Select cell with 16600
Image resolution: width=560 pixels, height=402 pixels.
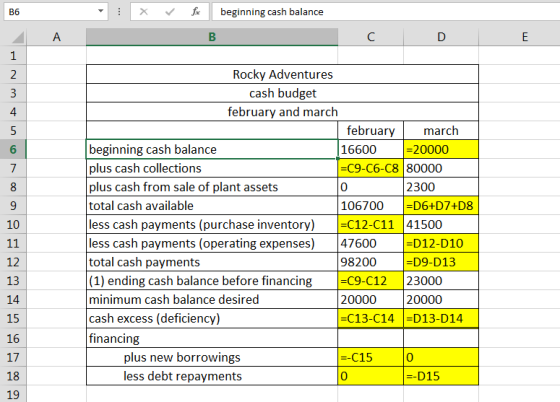pos(371,149)
